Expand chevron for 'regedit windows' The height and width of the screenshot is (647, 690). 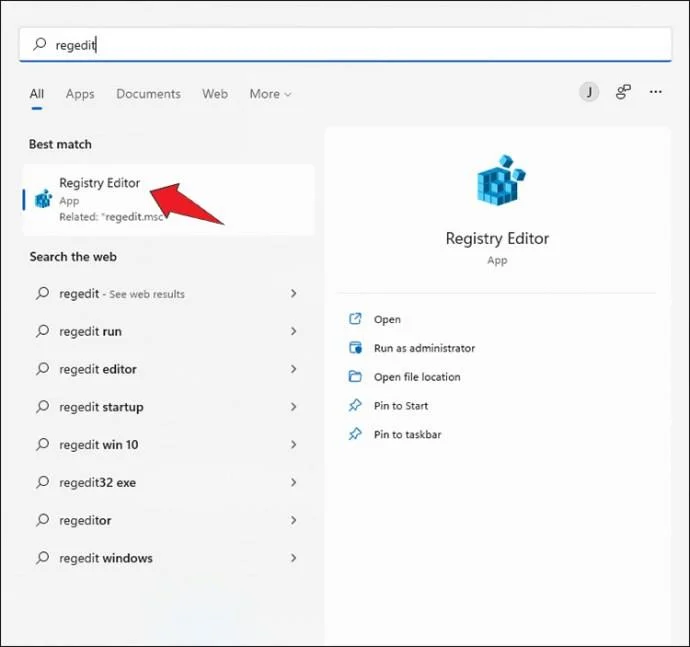click(x=294, y=558)
